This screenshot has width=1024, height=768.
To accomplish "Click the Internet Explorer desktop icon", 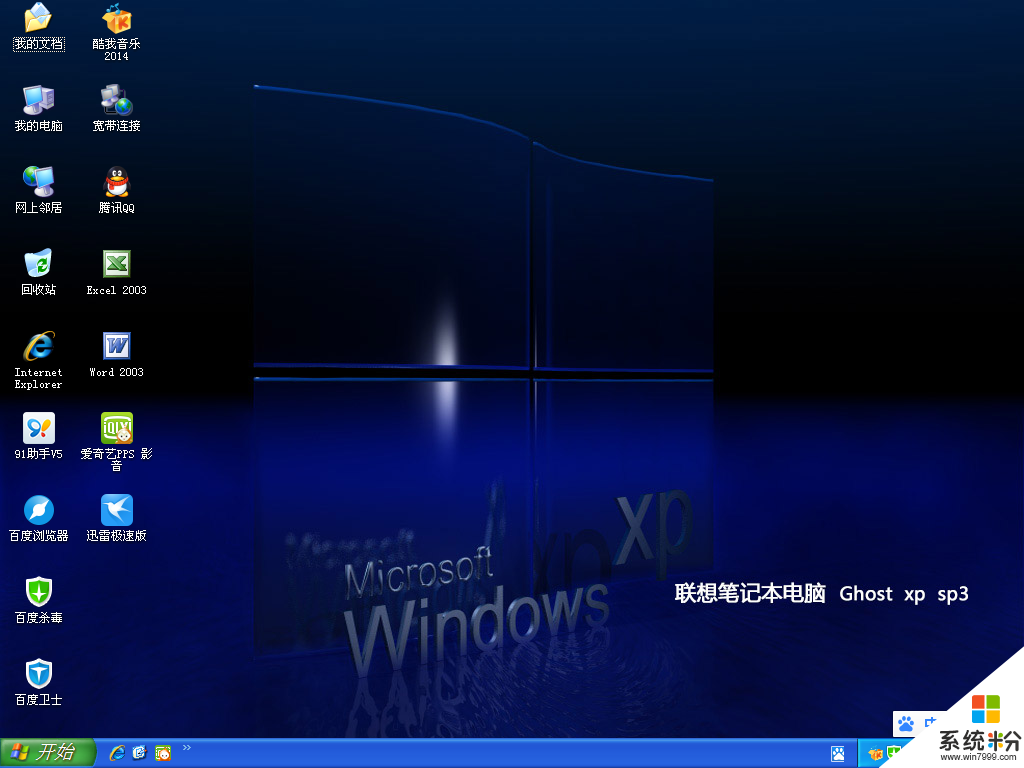I will click(38, 346).
